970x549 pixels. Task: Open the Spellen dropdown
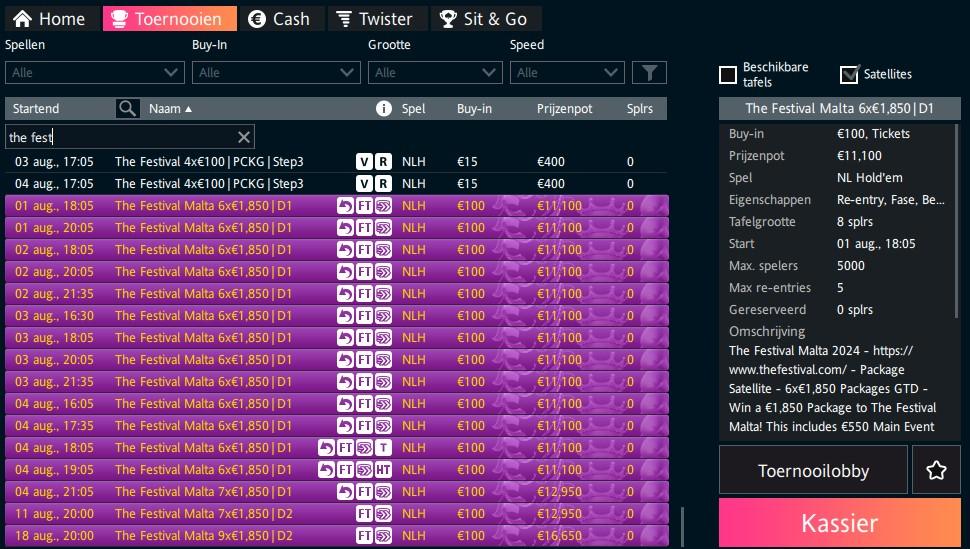(x=94, y=72)
